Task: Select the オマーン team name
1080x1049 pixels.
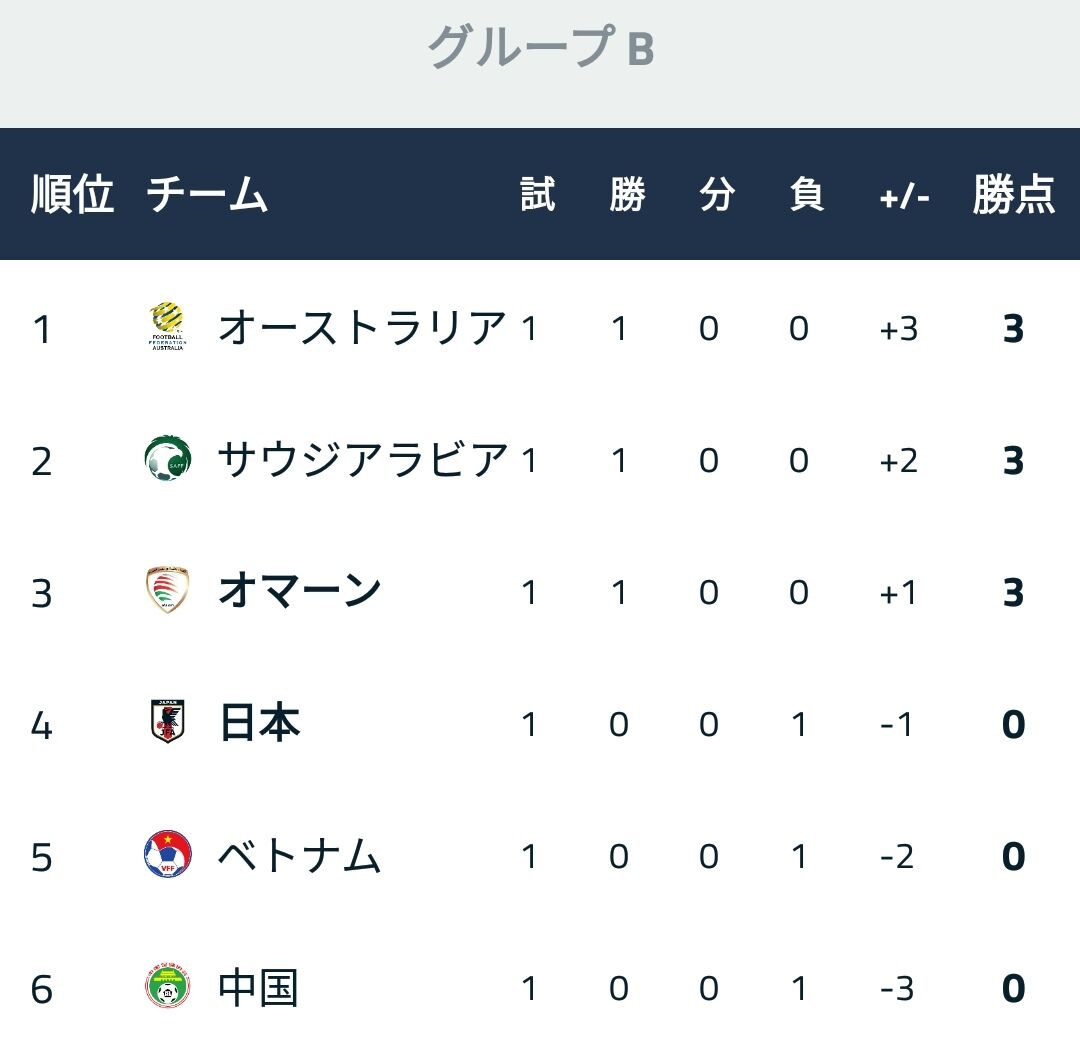Action: 299,592
